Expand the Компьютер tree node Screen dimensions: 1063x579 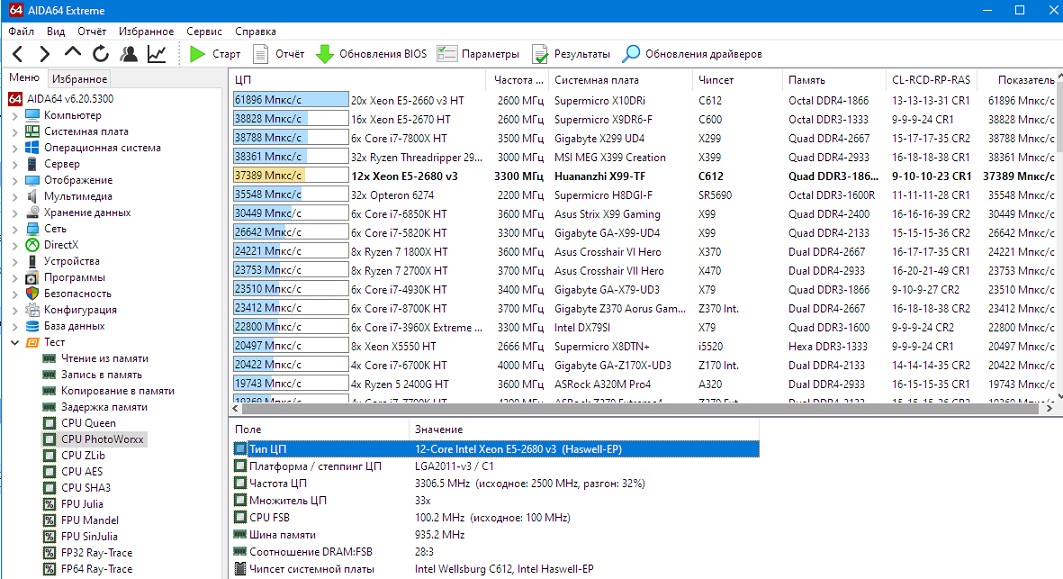point(15,115)
